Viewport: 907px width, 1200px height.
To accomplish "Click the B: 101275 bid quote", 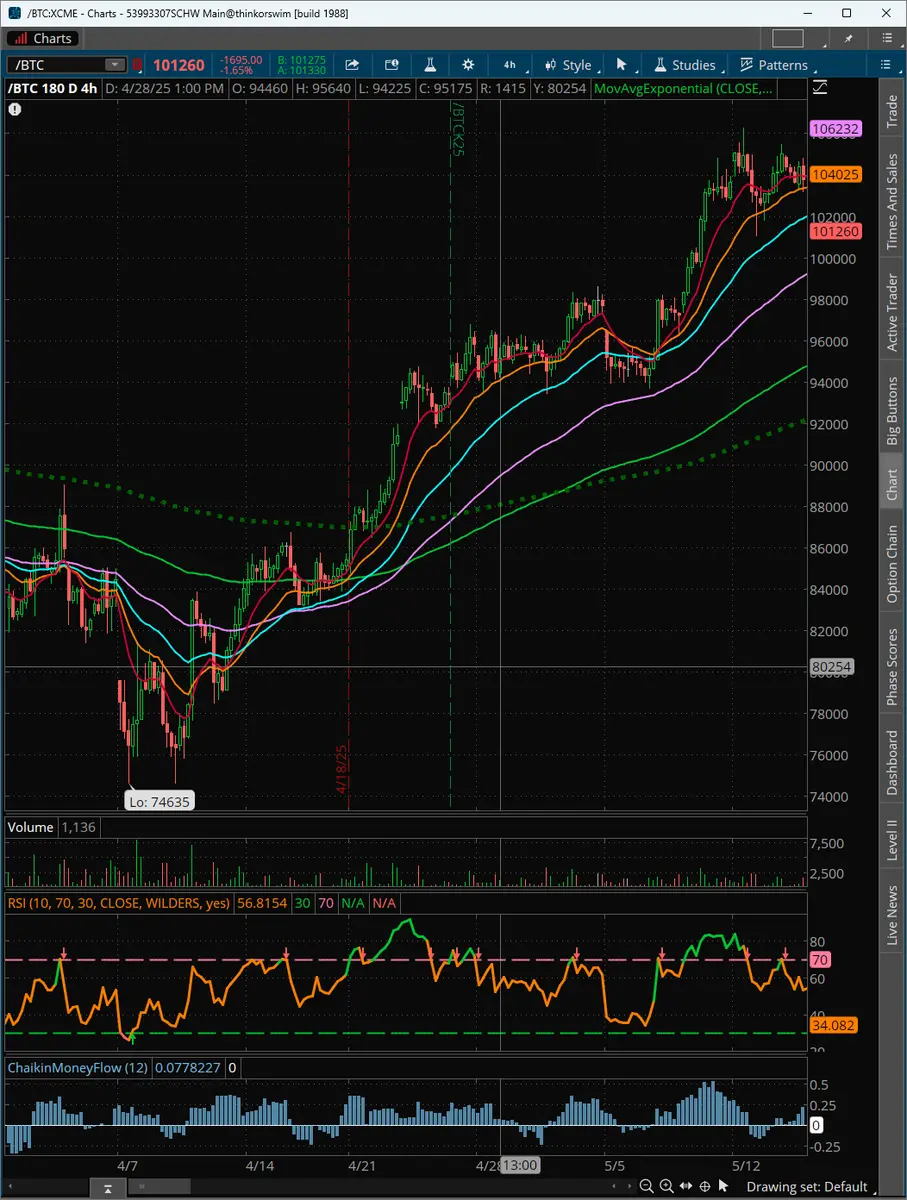I will click(302, 59).
